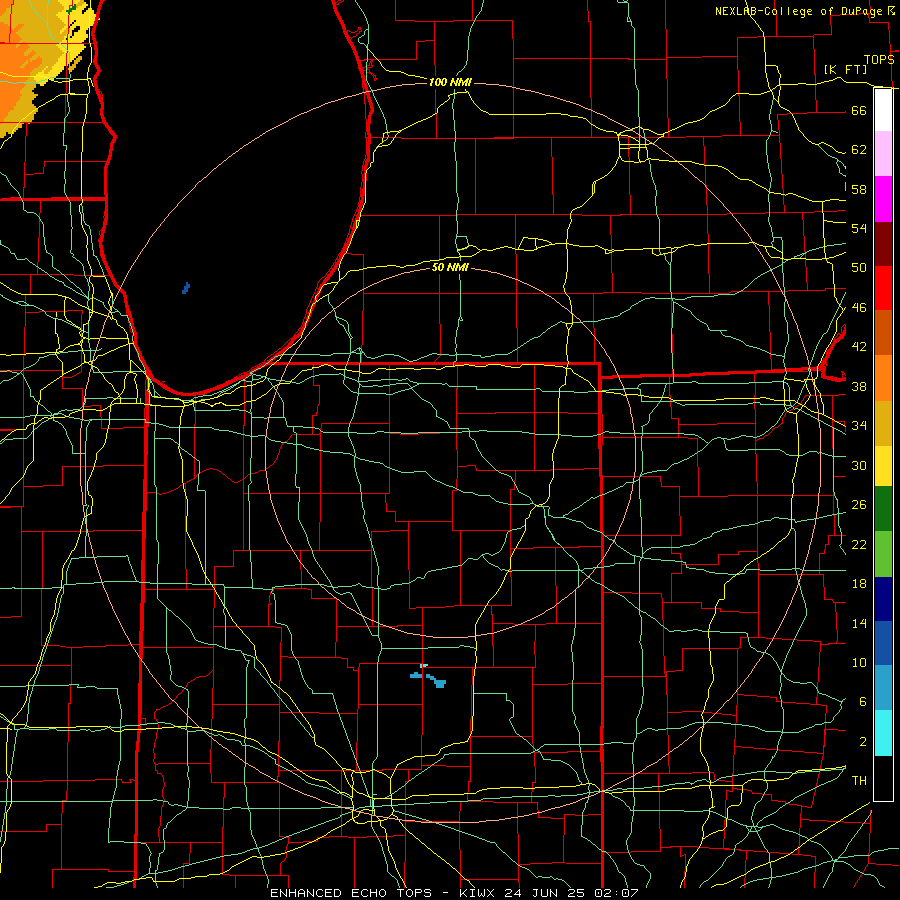Click the 'NEXLAB-College of DuPage' credit text
900x900 pixels.
tap(800, 11)
